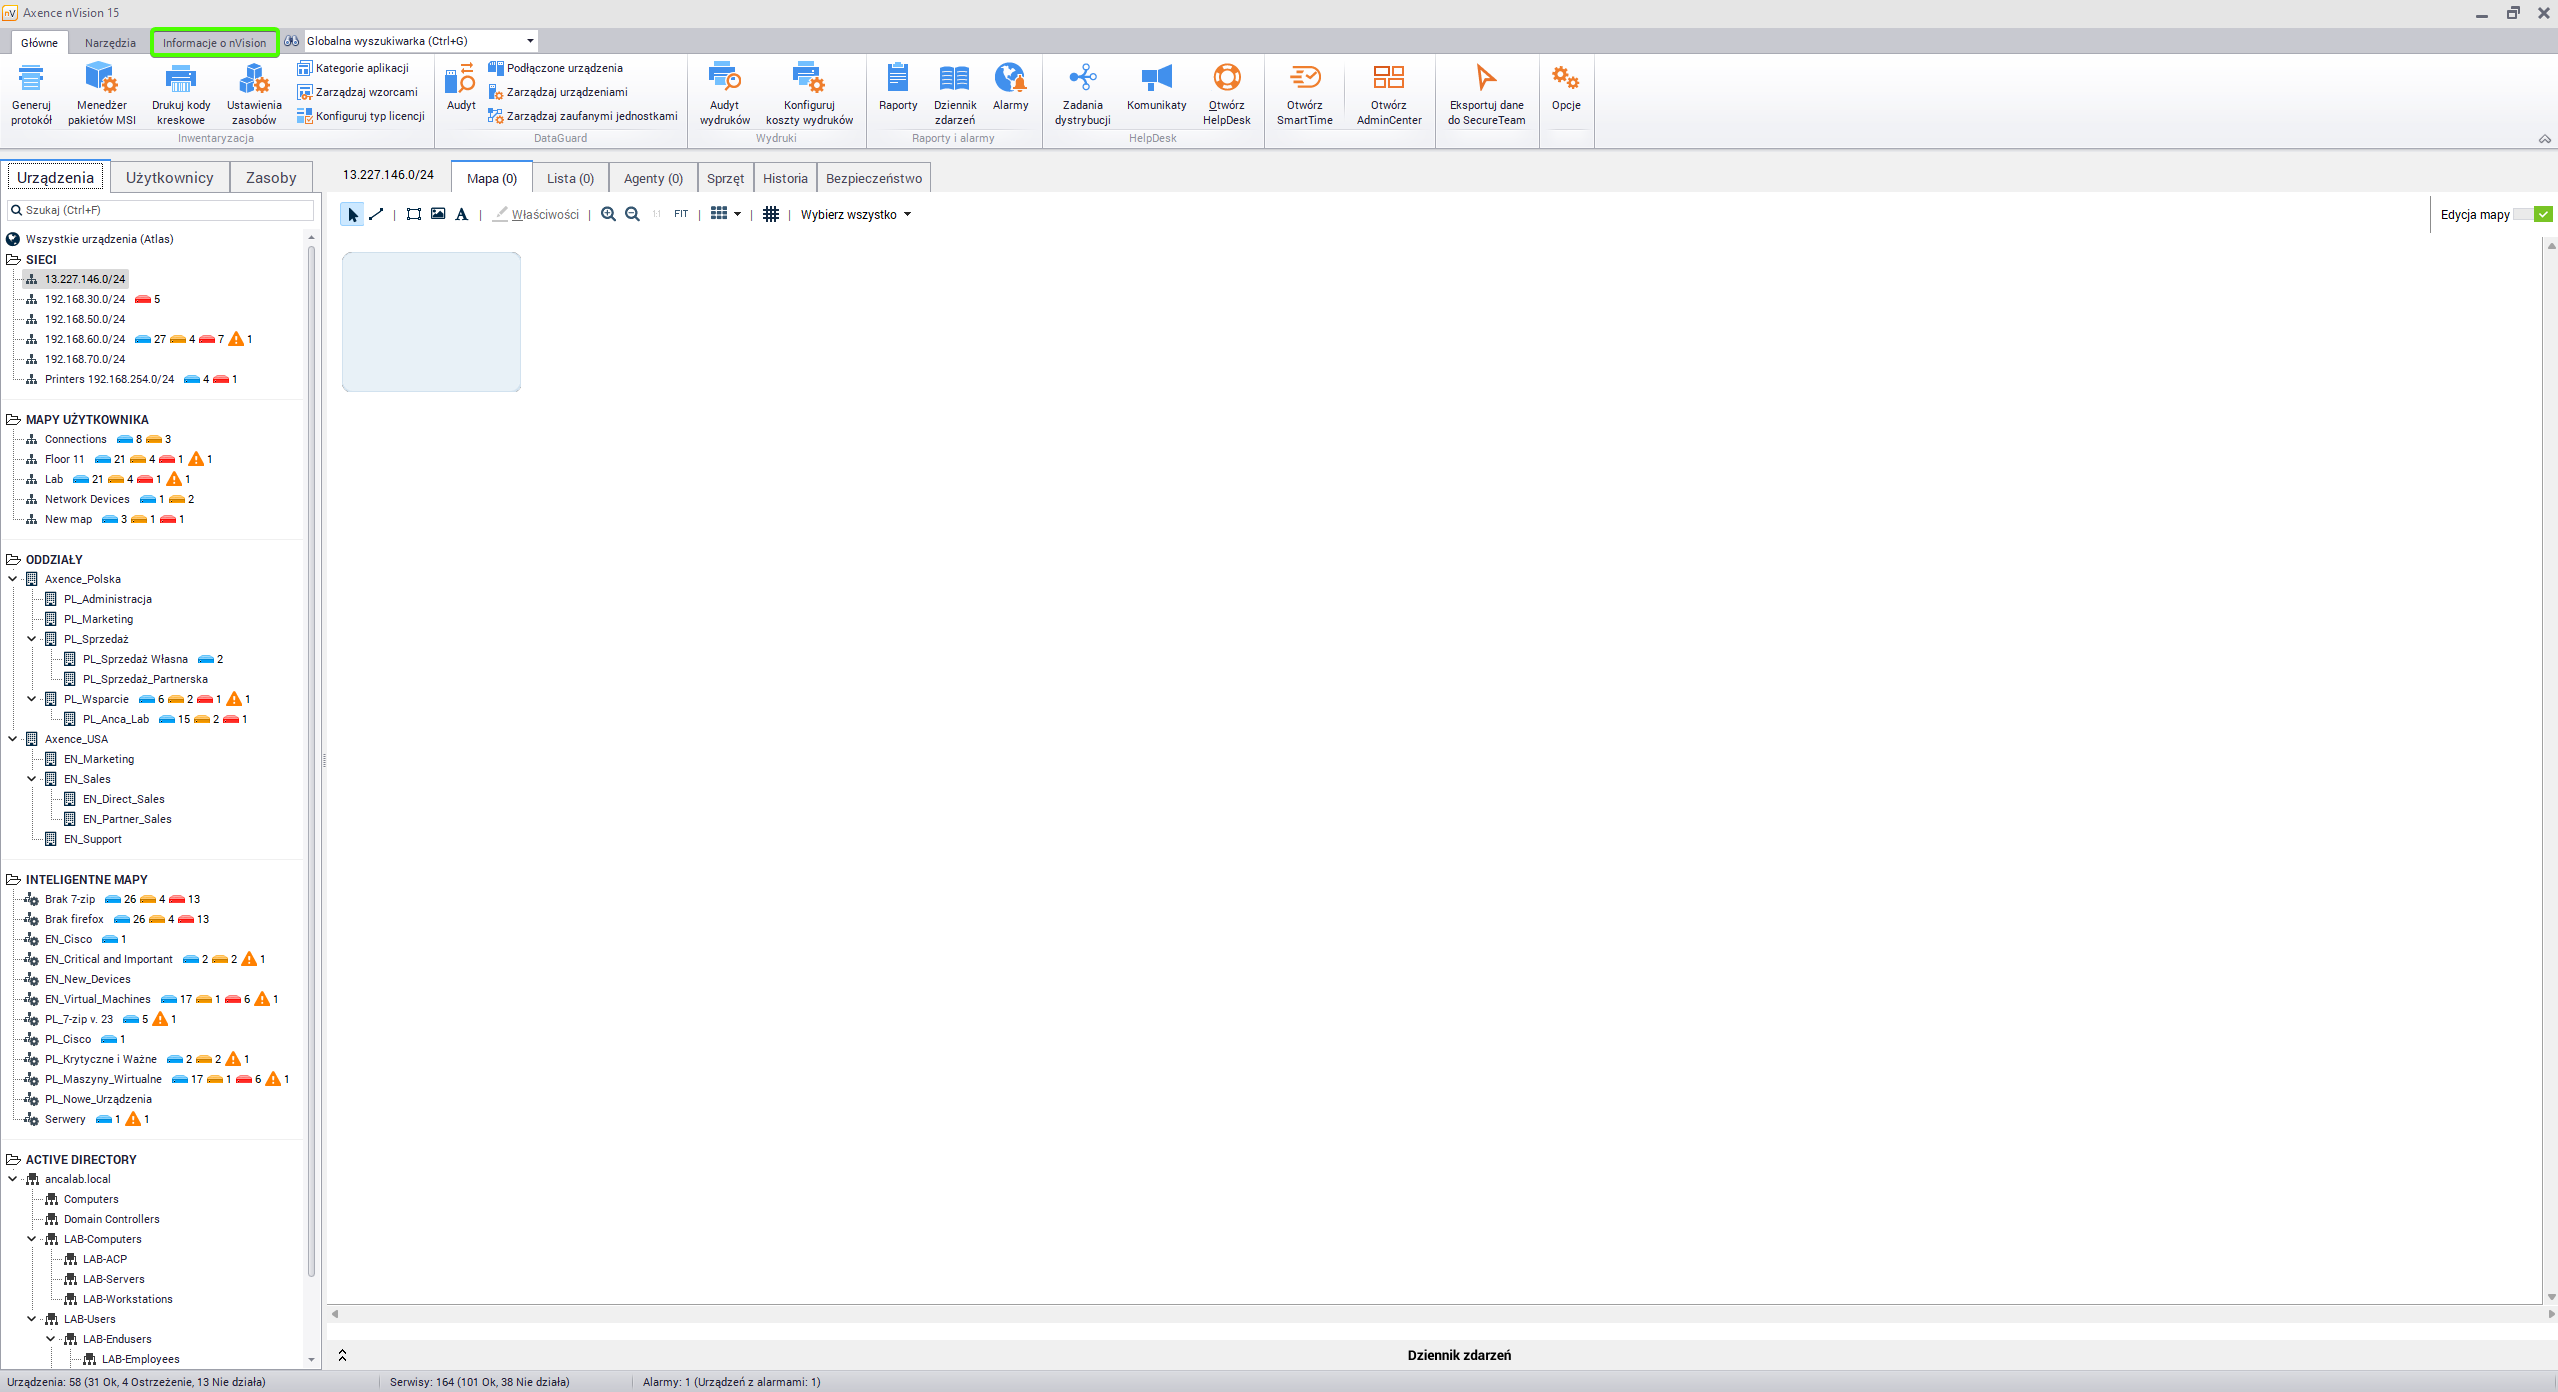Toggle the map grid icon
Image resolution: width=2558 pixels, height=1392 pixels.
pyautogui.click(x=770, y=214)
